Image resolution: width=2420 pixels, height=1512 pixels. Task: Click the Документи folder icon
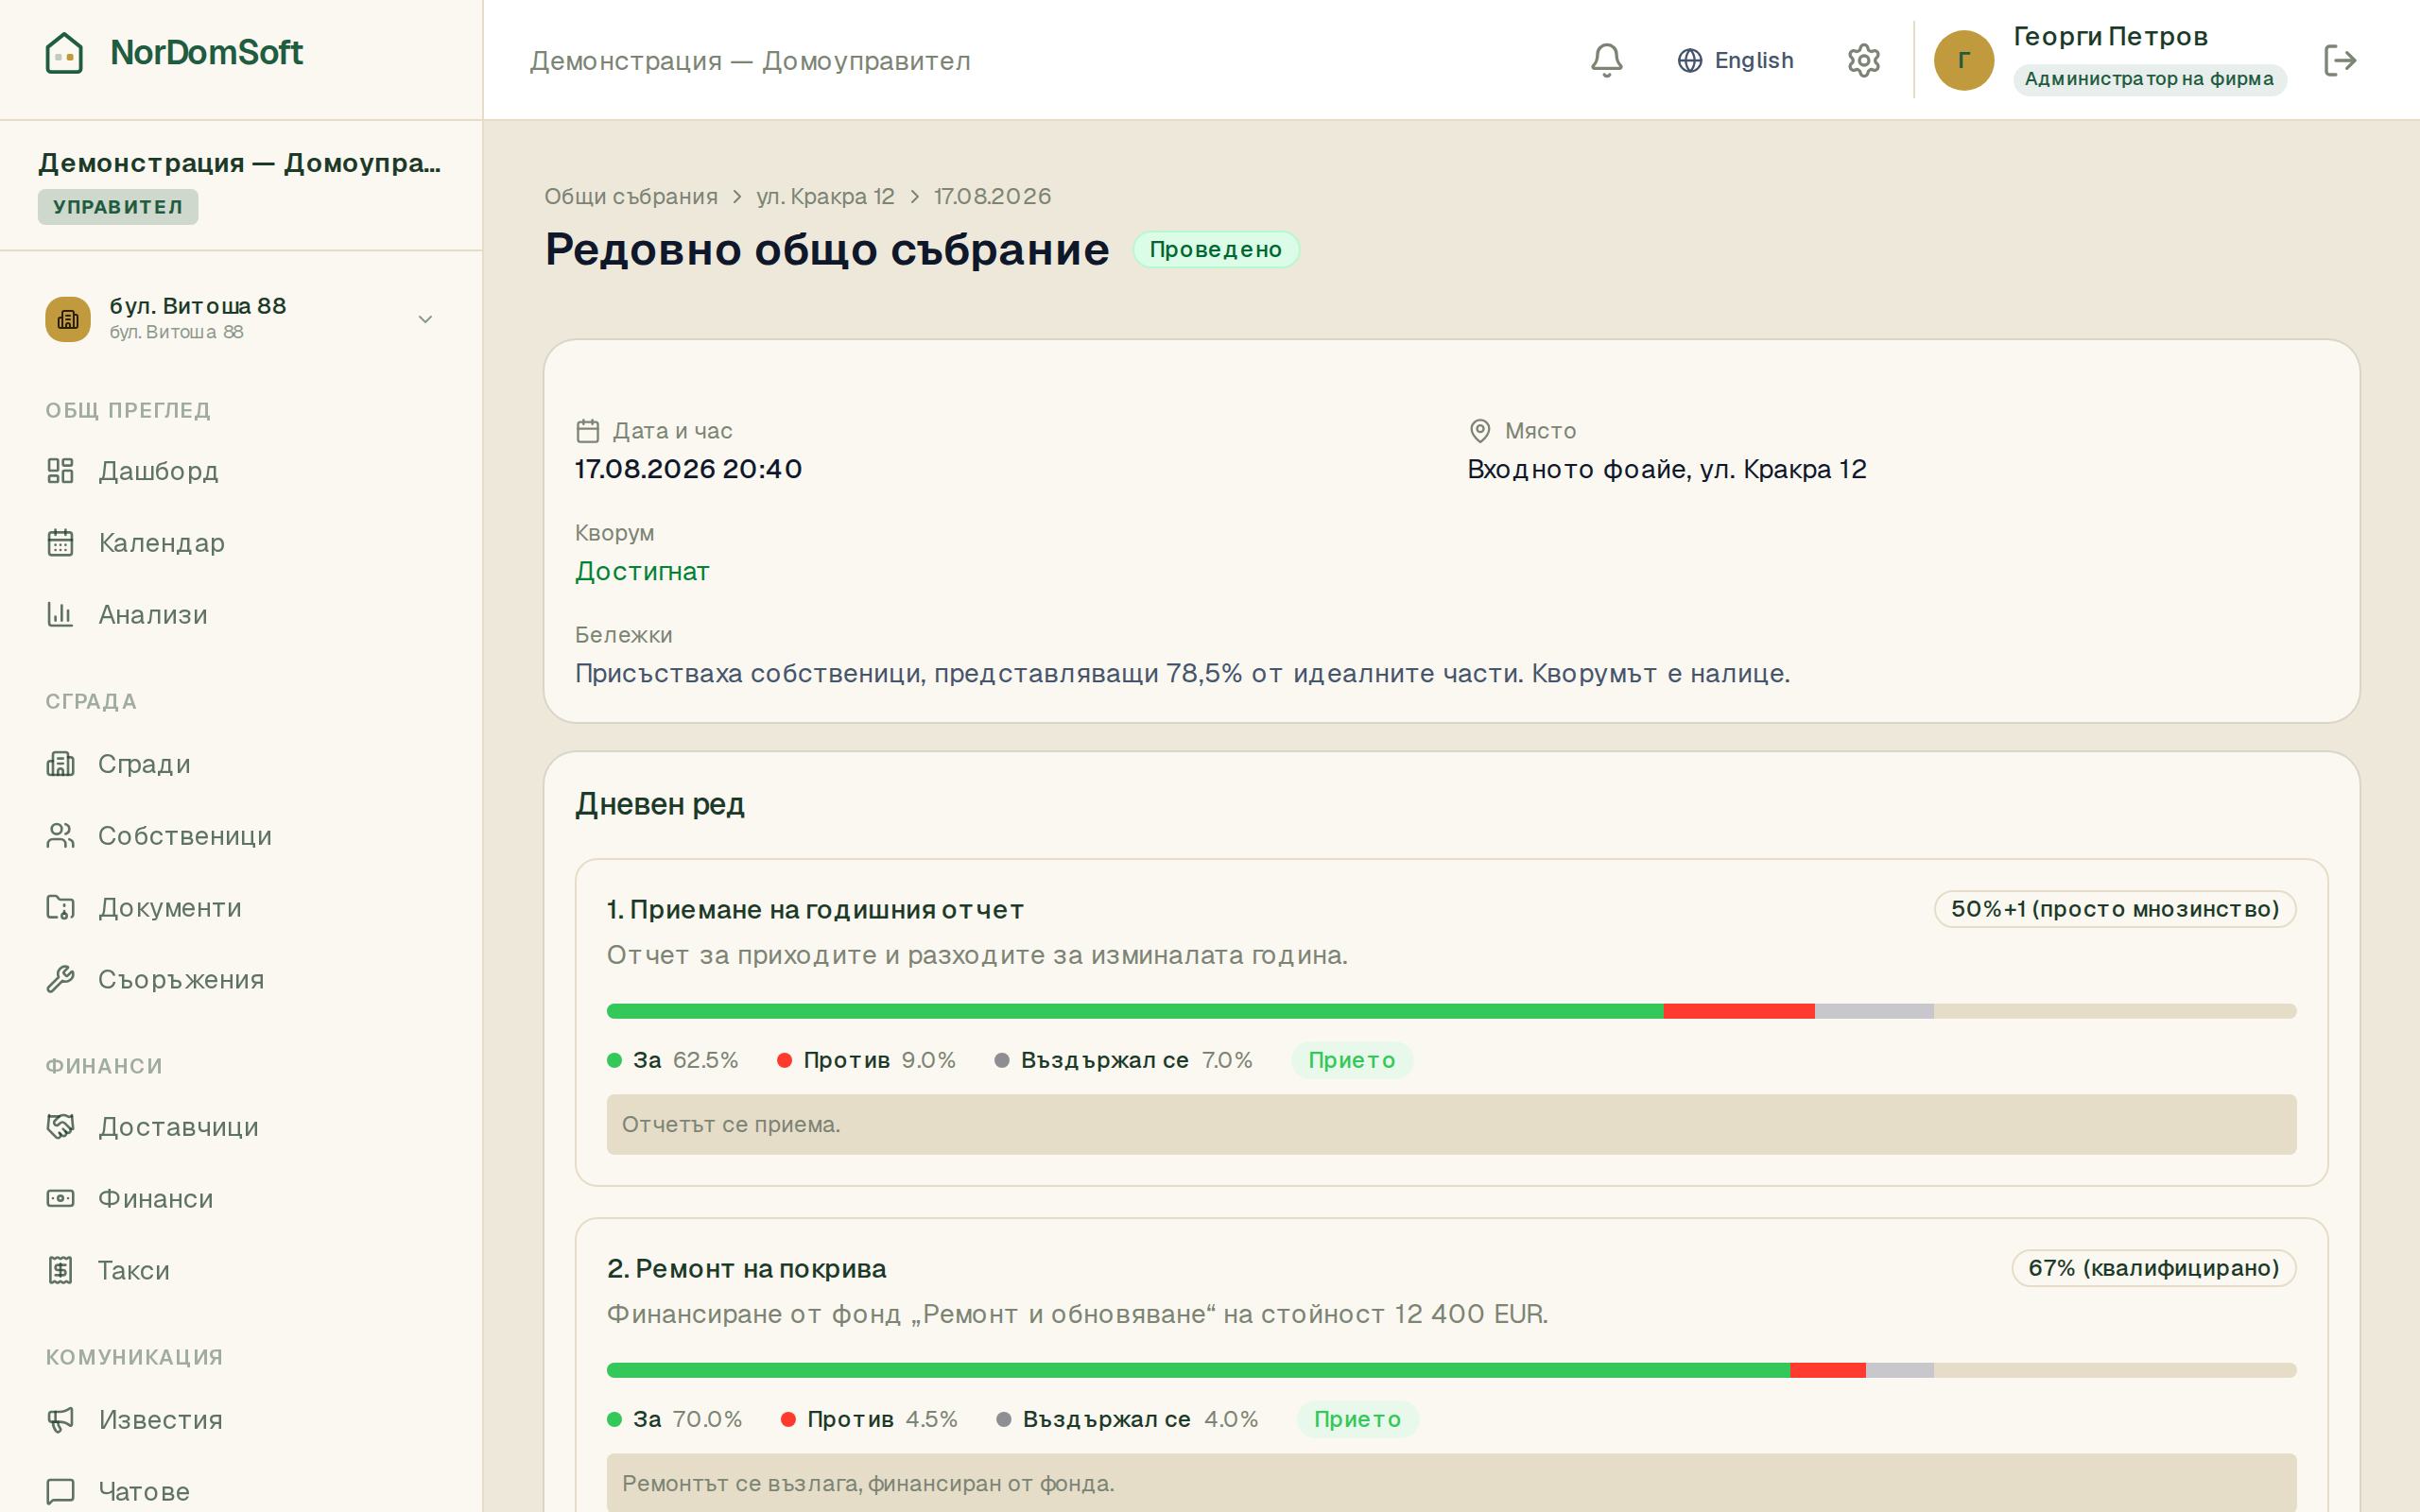pos(60,907)
